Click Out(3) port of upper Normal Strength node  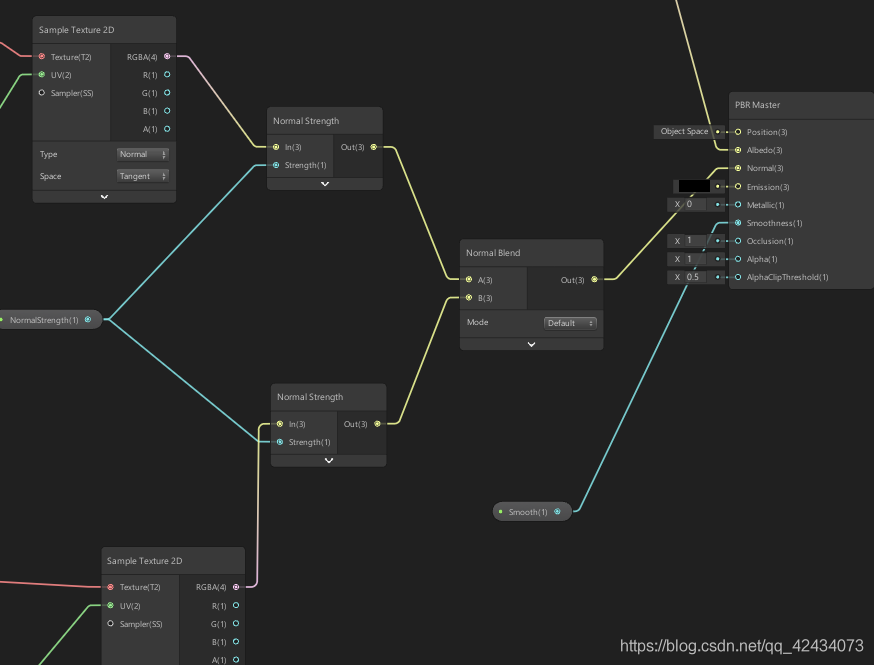(373, 147)
